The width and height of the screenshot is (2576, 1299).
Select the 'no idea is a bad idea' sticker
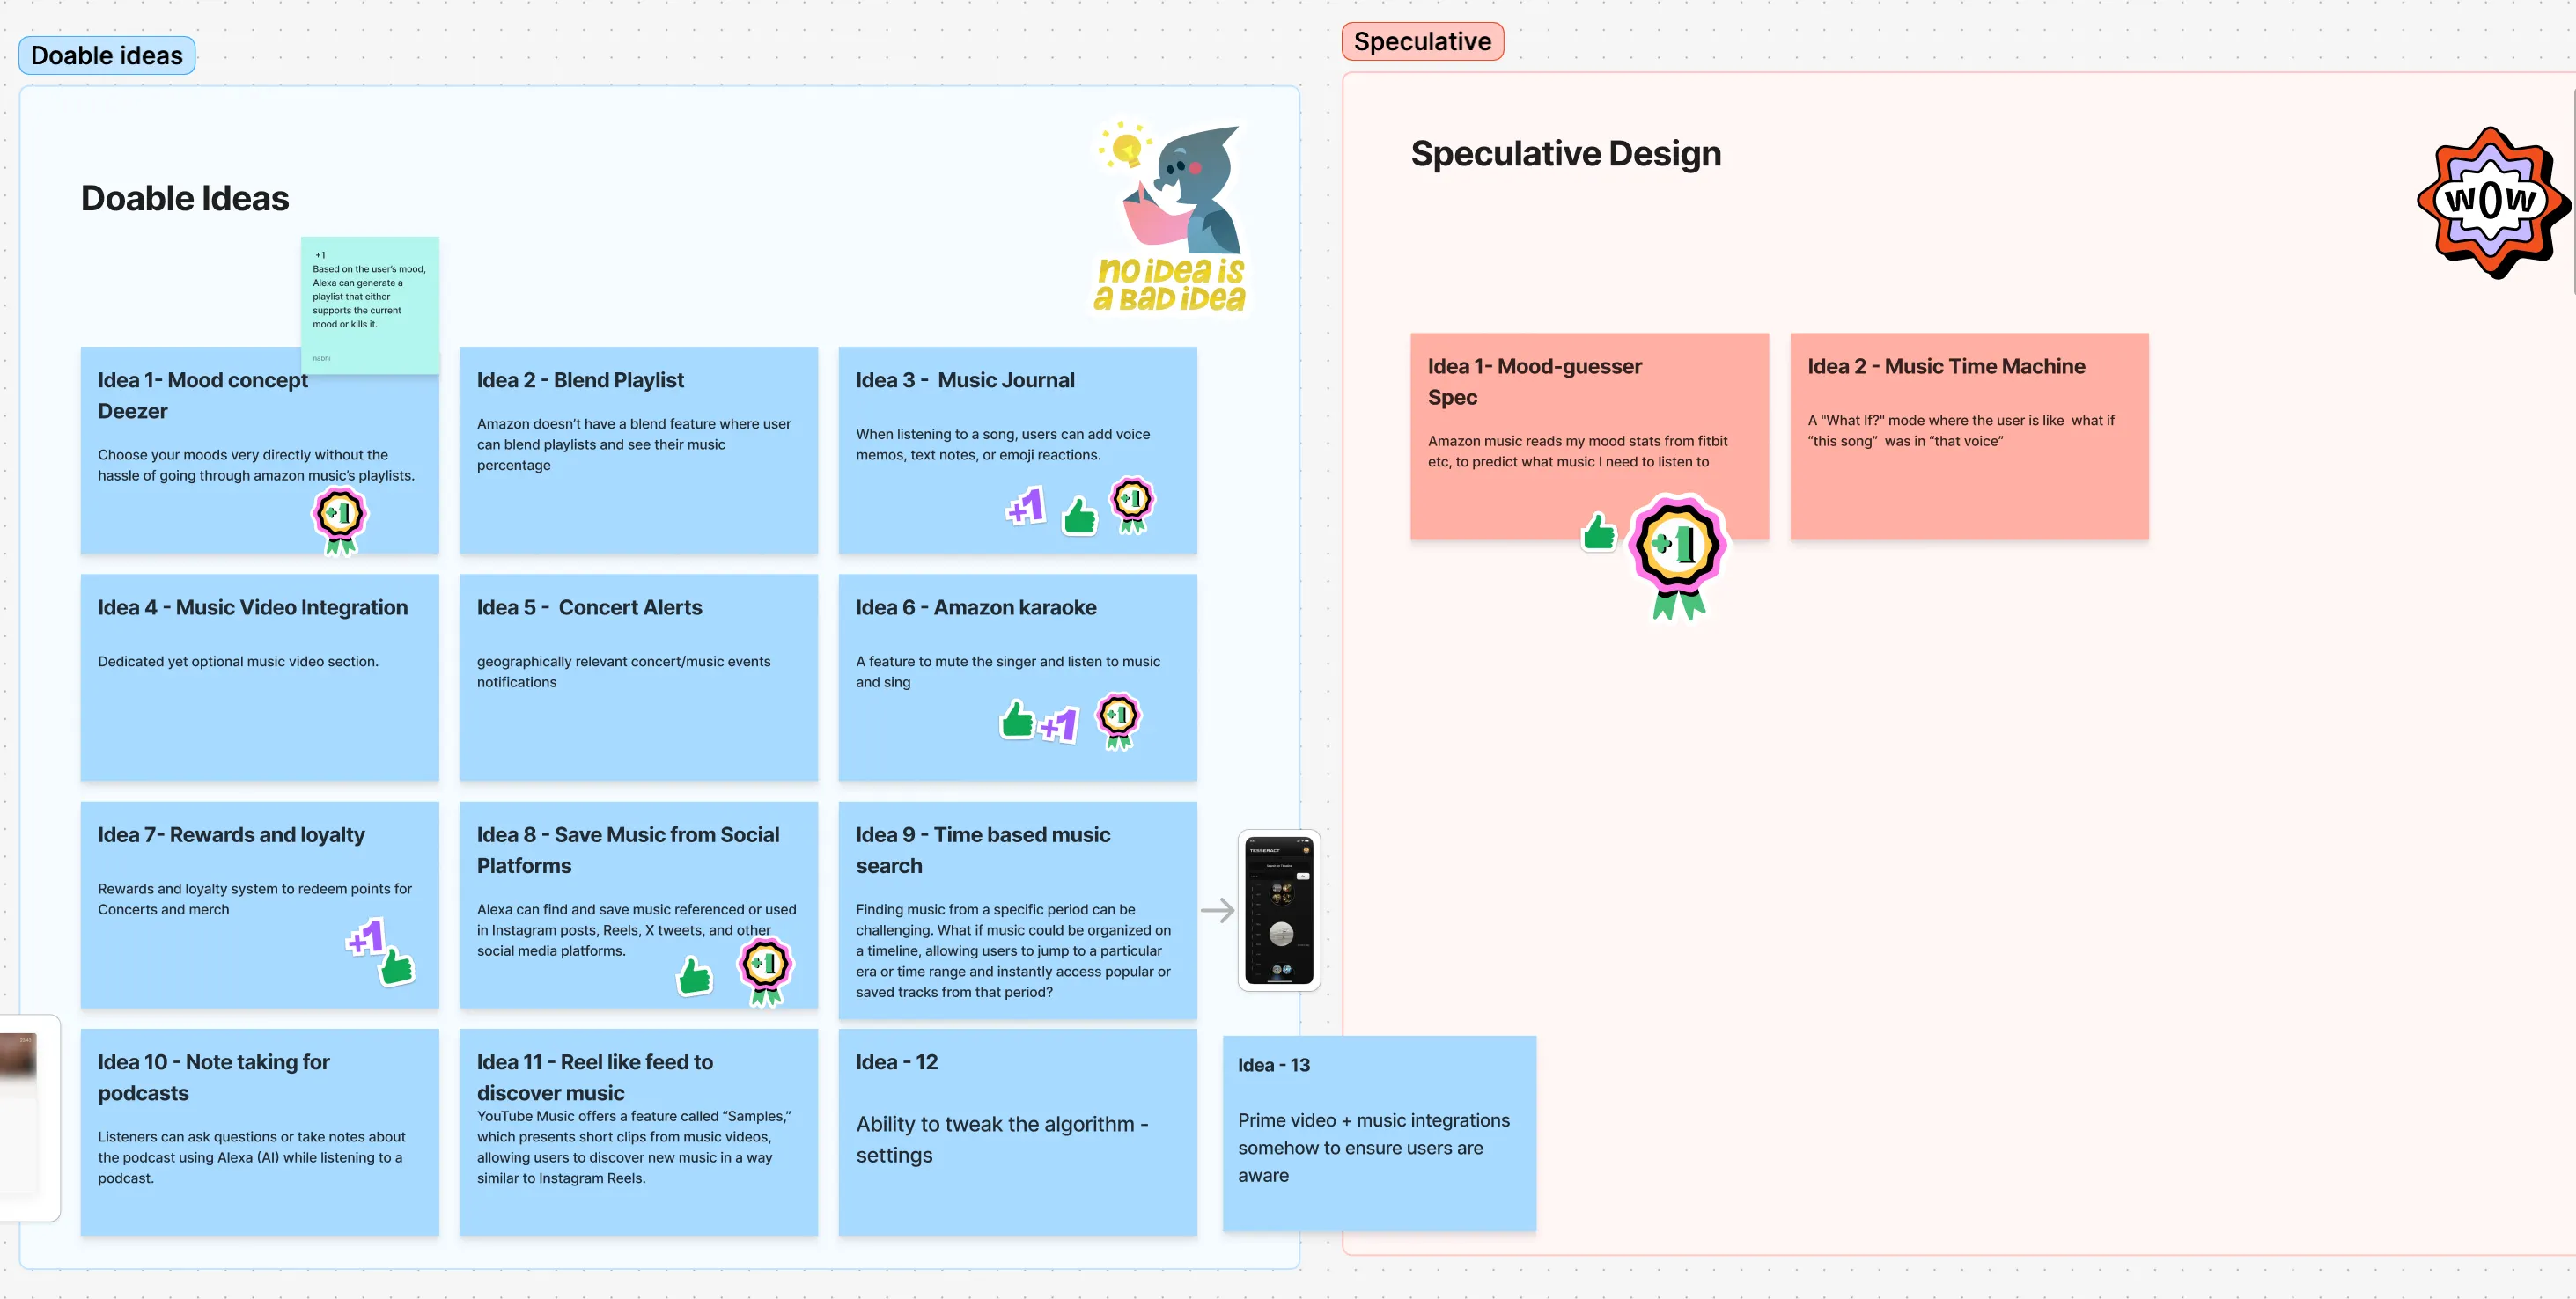coord(1171,220)
